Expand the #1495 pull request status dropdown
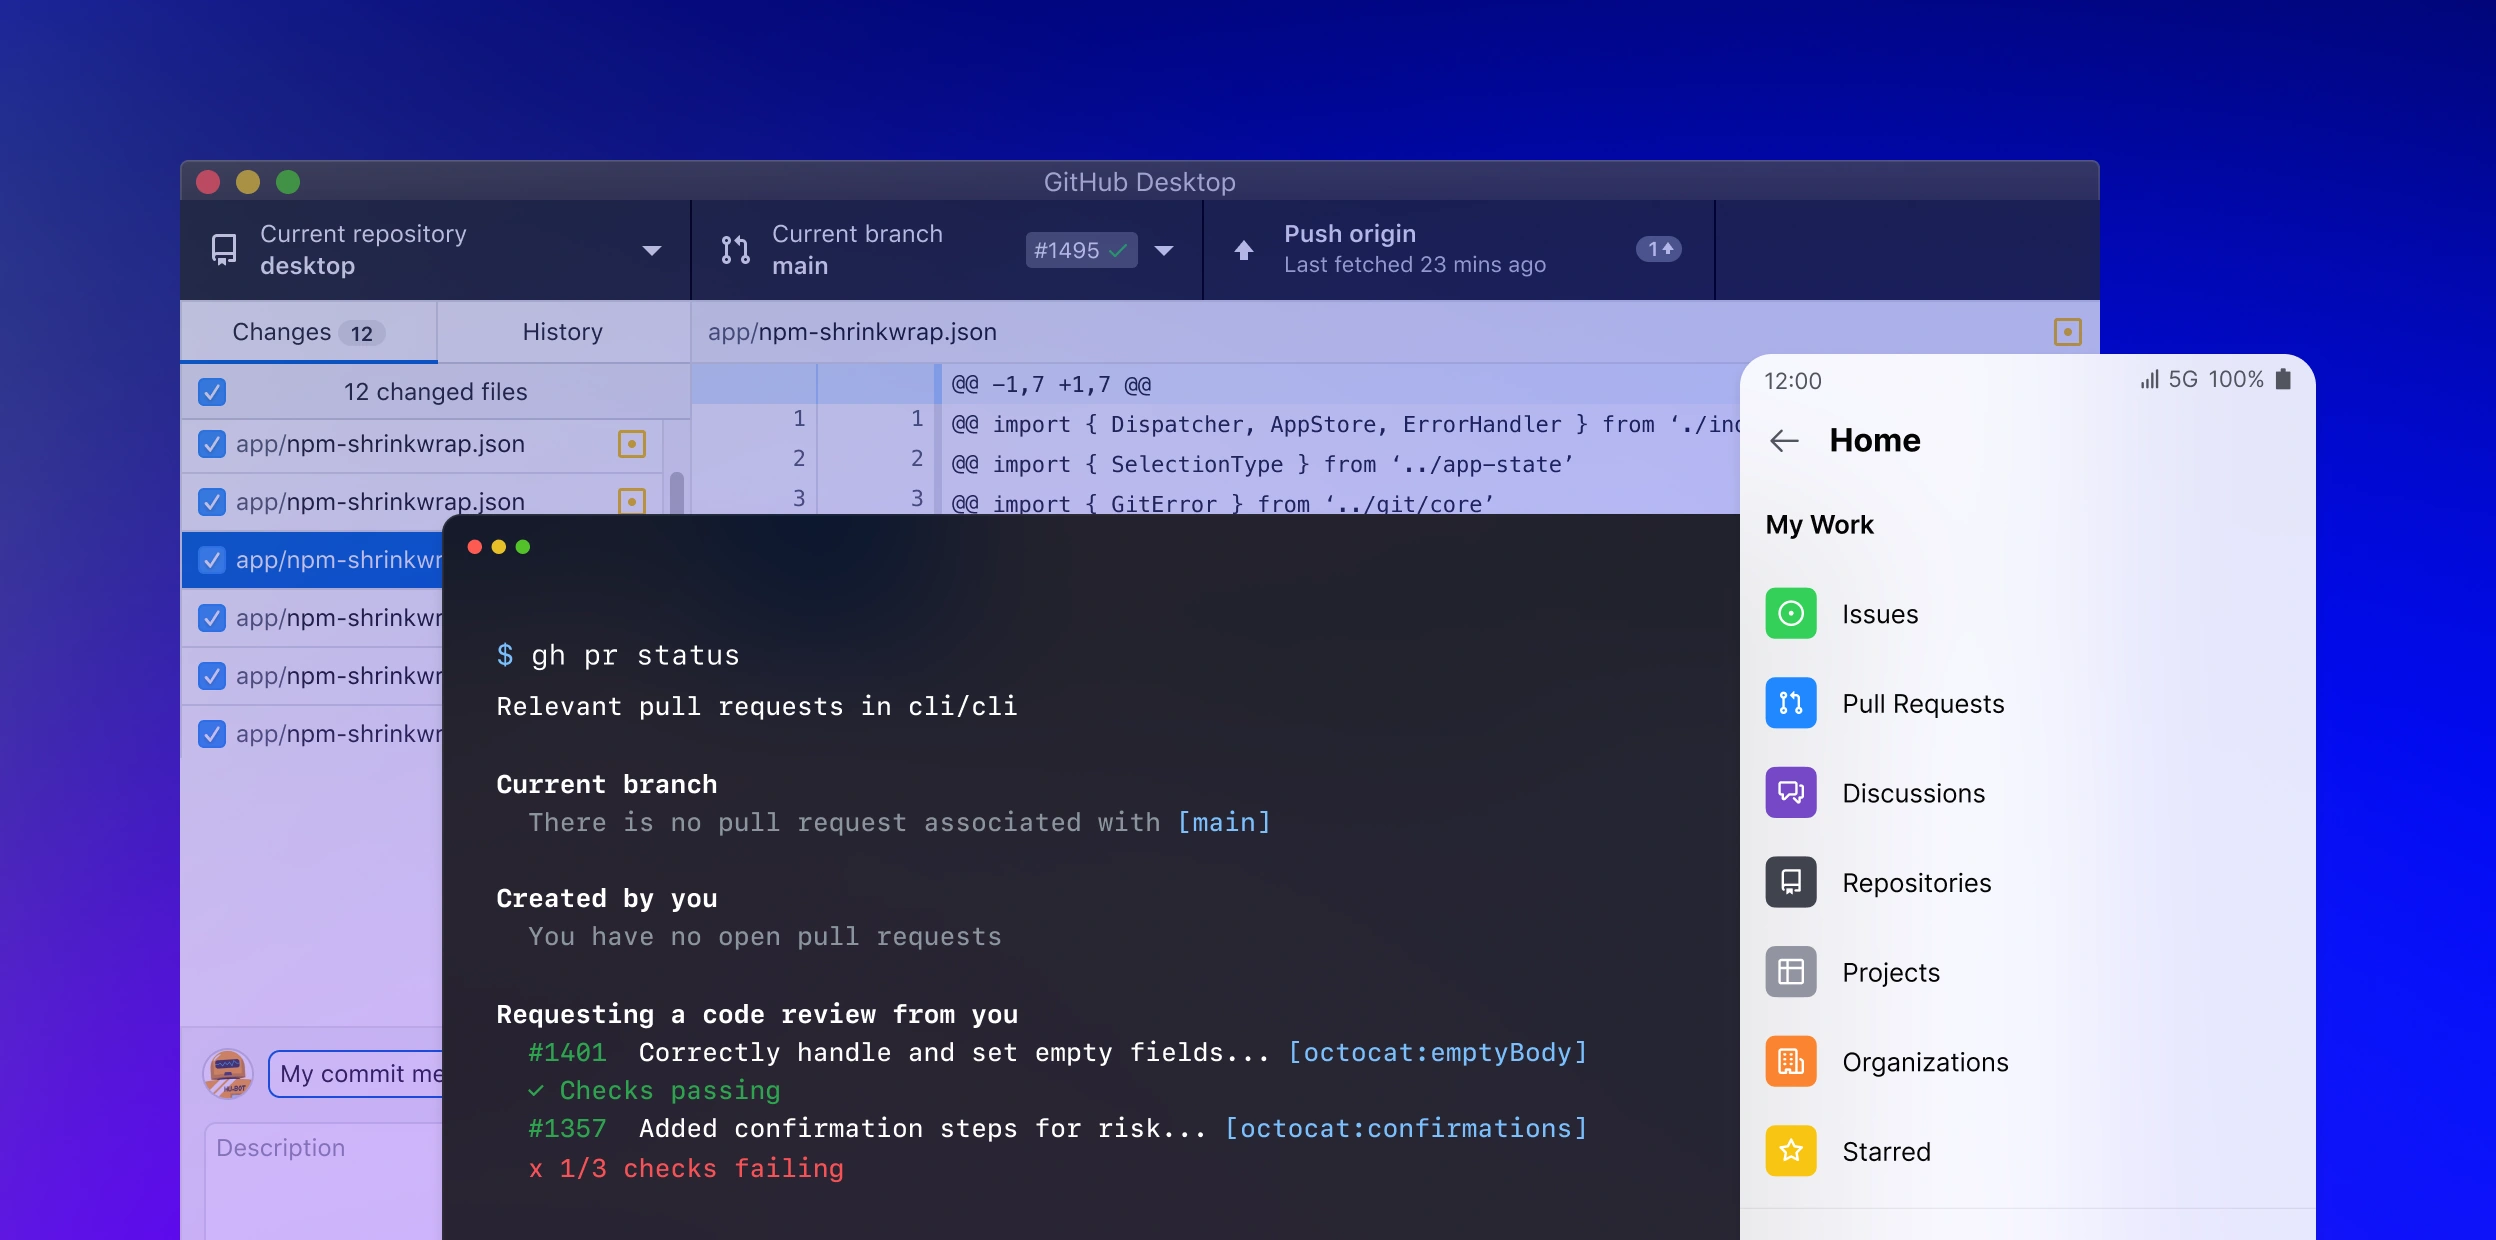This screenshot has height=1240, width=2496. click(1080, 250)
